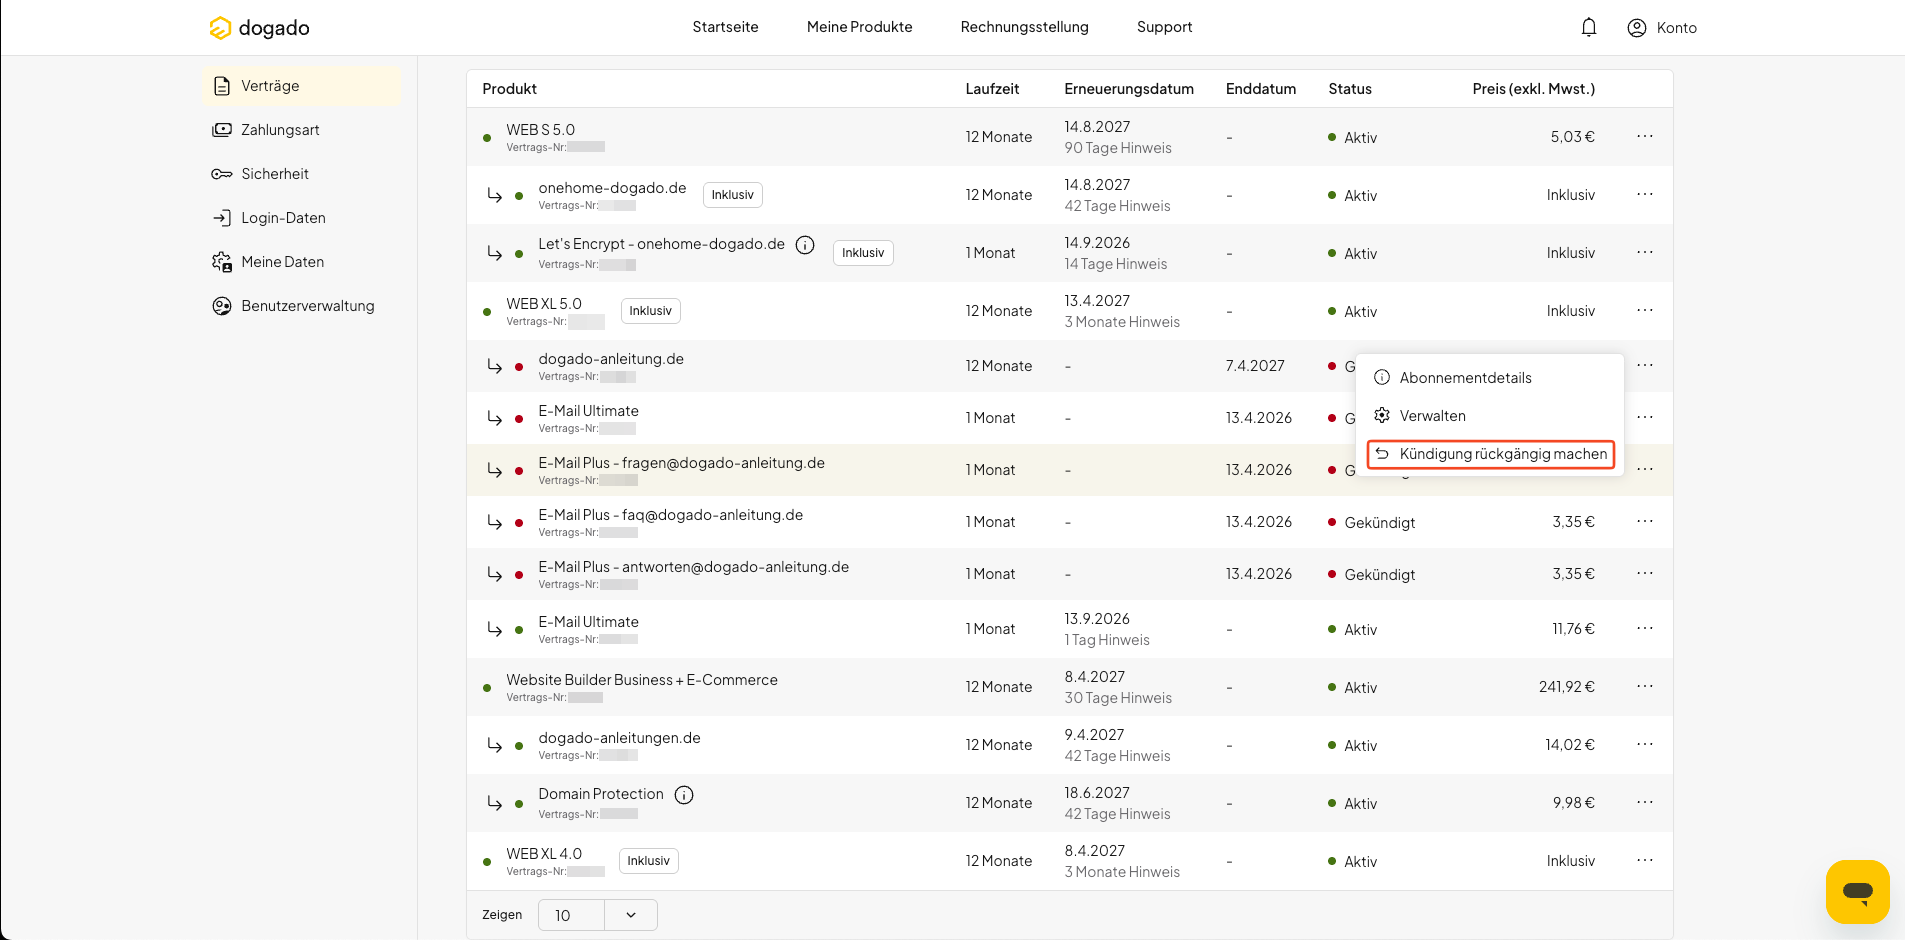Click the Inklusiv badge for Let's Encrypt
Screen dimensions: 1905x940
863,253
